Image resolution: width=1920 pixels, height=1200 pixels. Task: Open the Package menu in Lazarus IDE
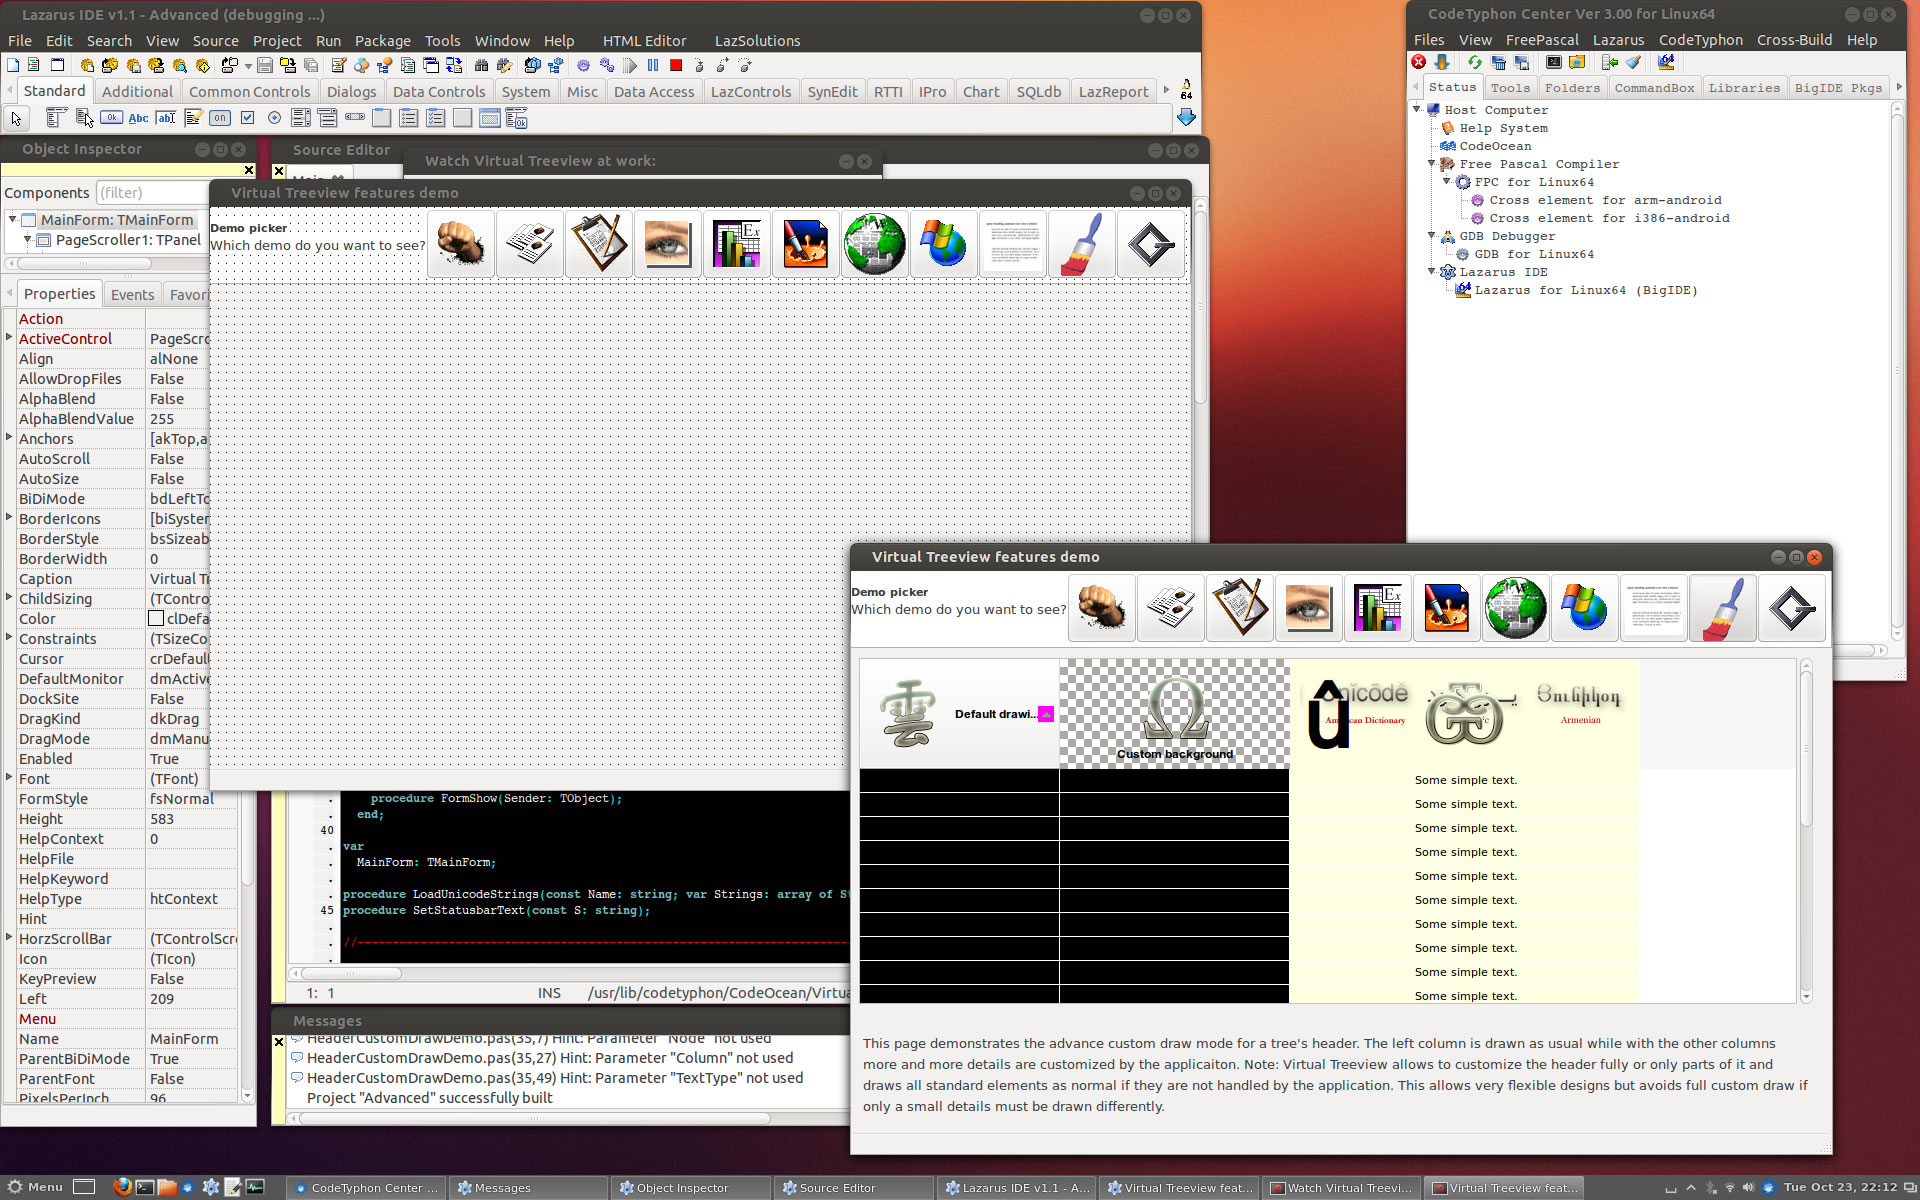coord(383,41)
